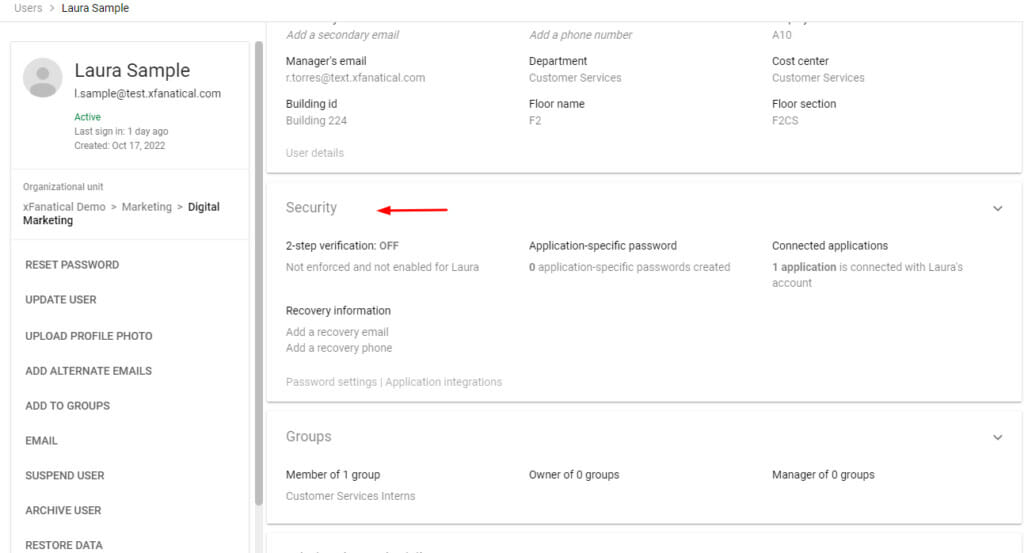
Task: Click '1 application is connected' text
Action: (867, 274)
